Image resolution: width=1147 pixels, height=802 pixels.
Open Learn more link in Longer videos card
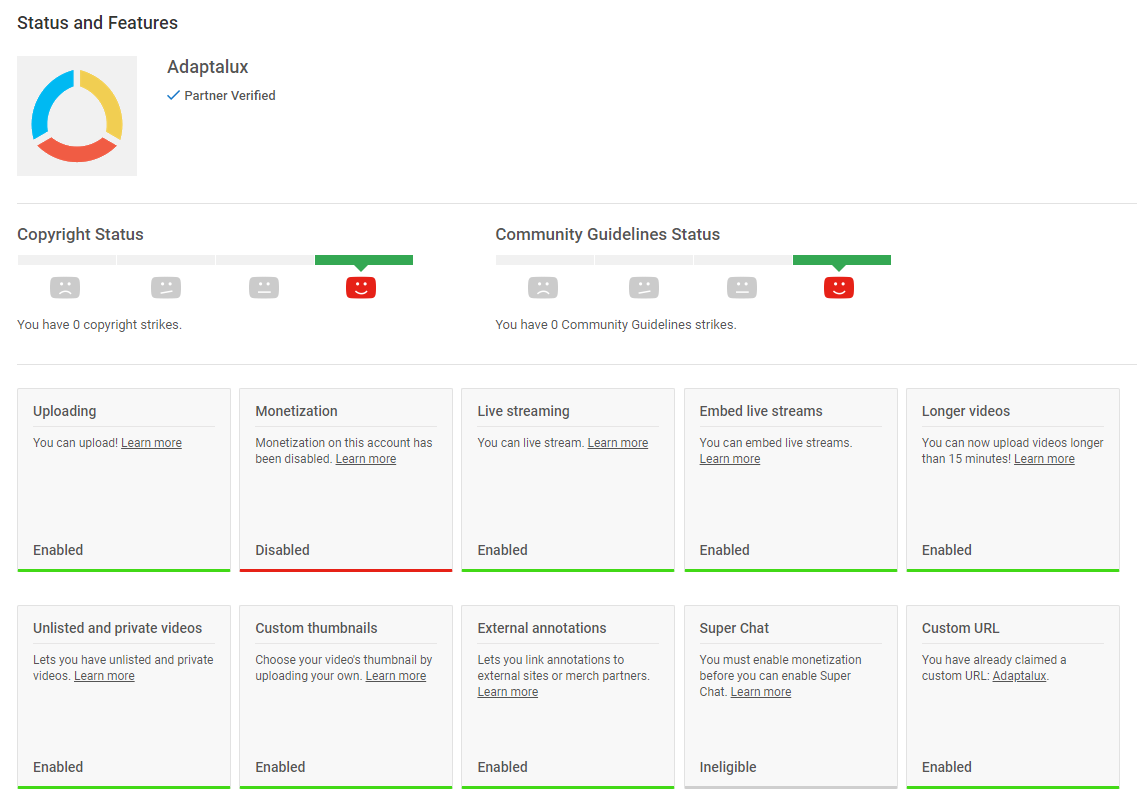tap(1044, 459)
